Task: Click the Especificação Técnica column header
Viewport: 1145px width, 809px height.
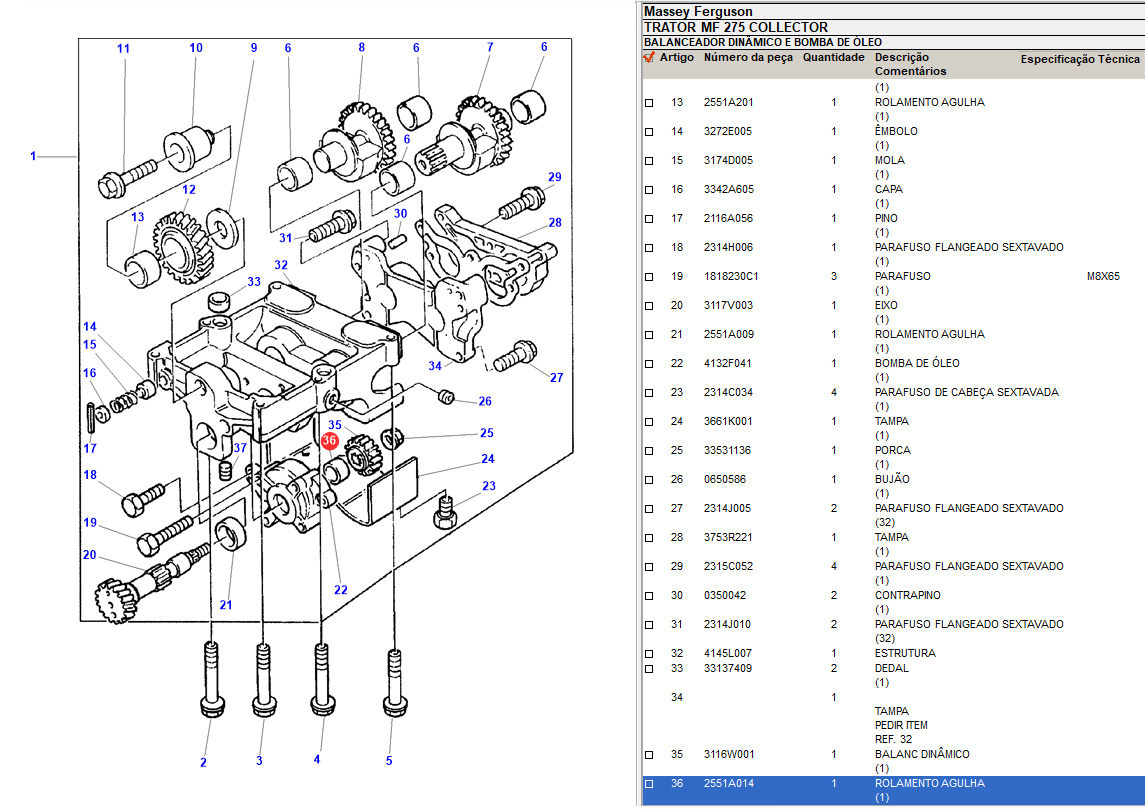Action: click(x=1079, y=60)
